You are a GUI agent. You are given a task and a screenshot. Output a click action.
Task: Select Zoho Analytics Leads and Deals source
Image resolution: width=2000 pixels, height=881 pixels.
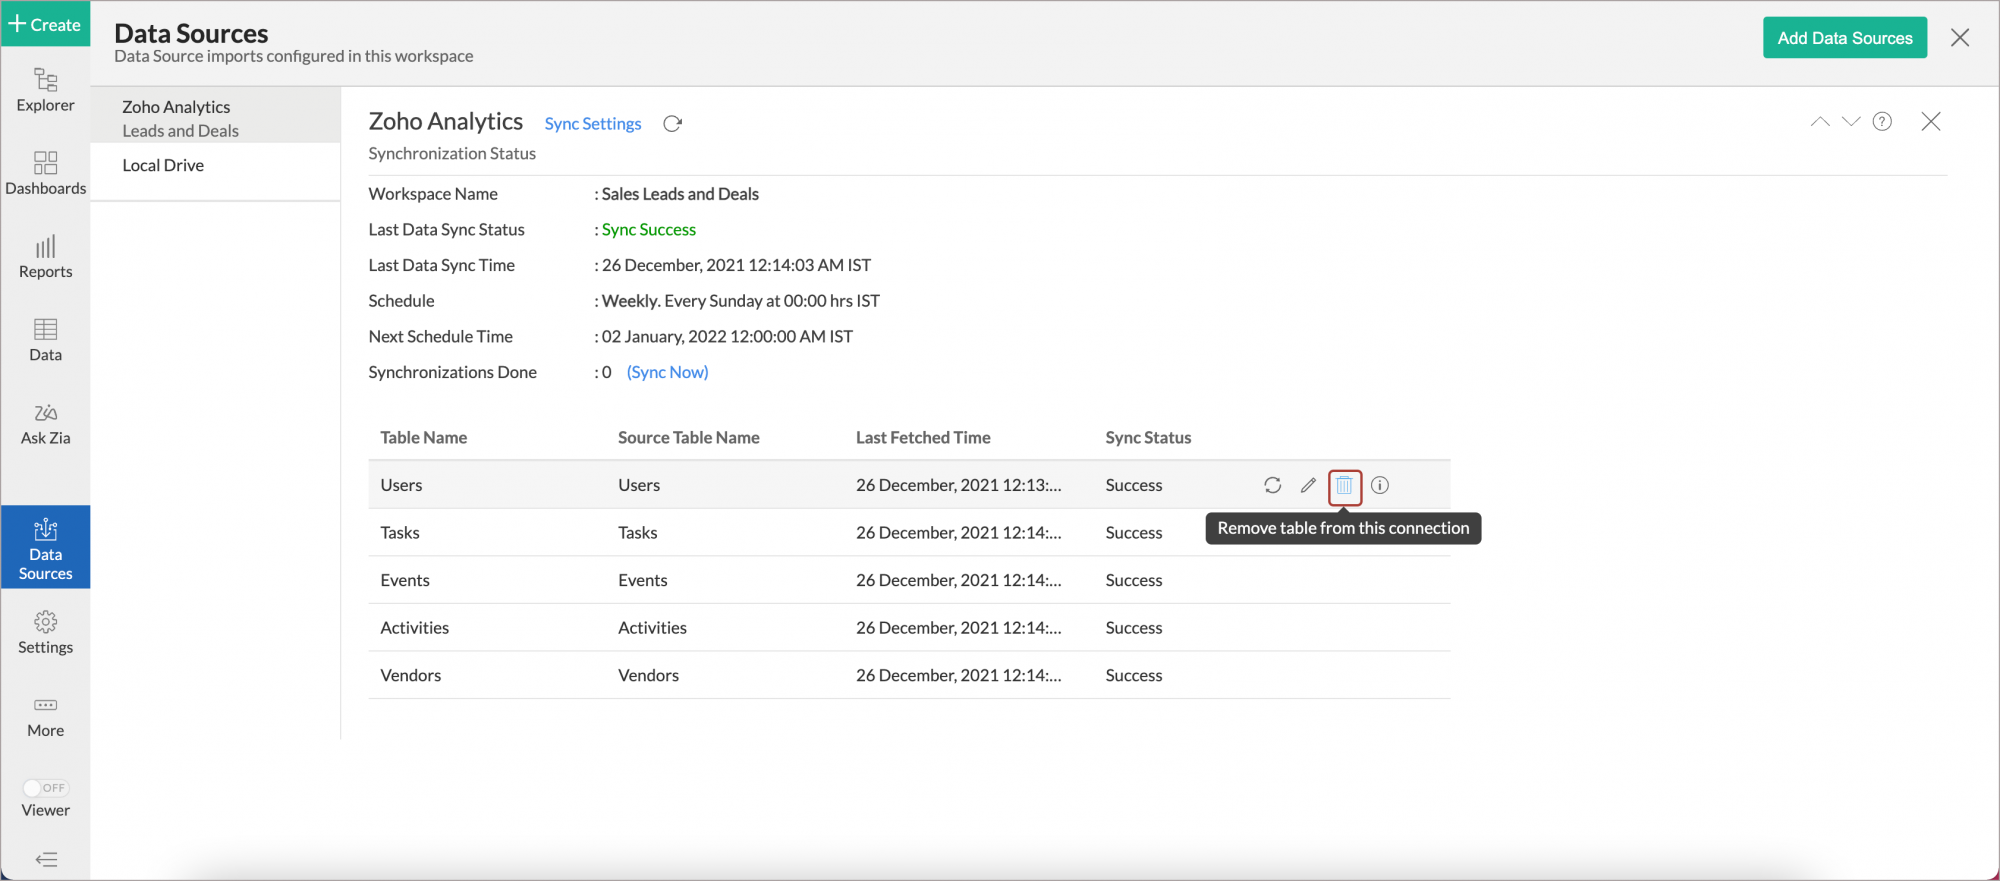click(x=215, y=118)
